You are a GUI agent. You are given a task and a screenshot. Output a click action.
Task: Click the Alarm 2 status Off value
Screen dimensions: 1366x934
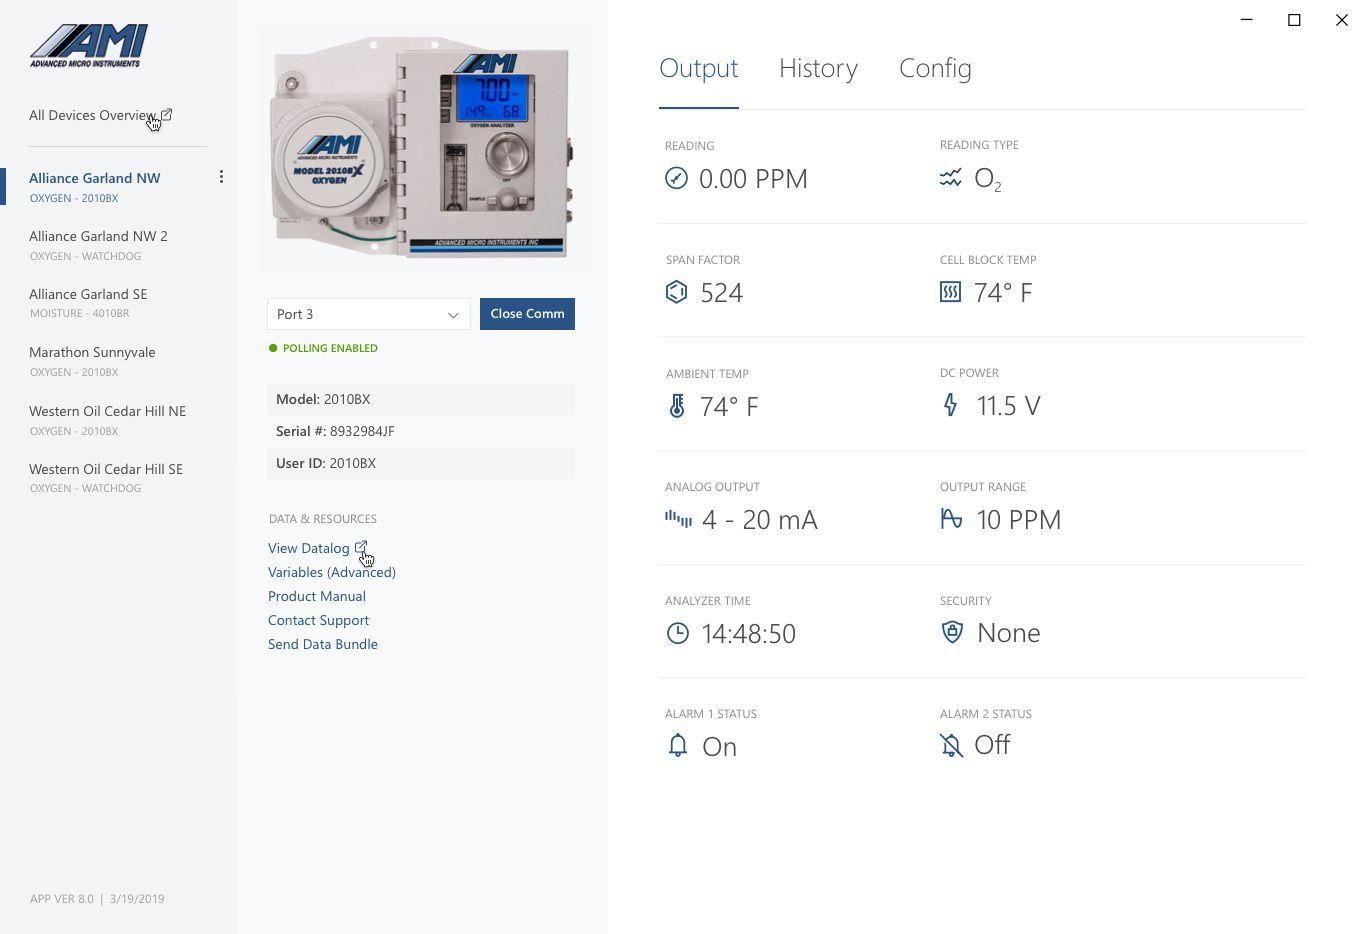992,745
